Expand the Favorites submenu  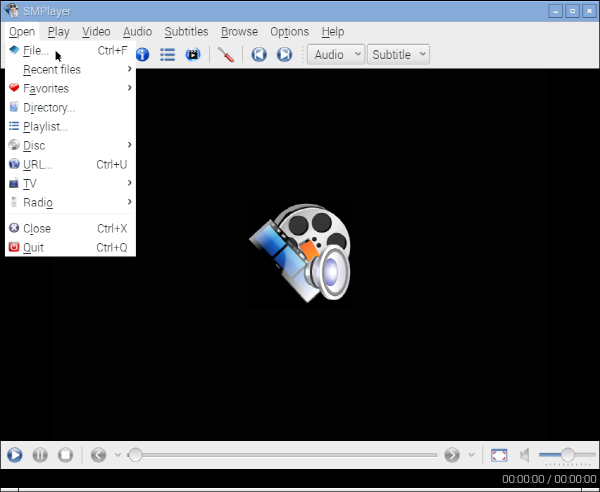click(x=70, y=88)
